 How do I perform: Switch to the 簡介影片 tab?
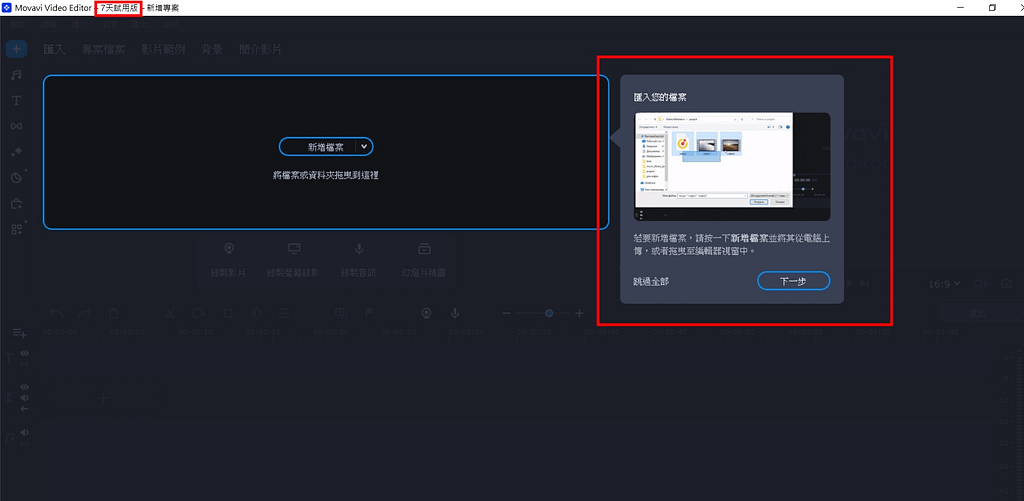[x=261, y=50]
